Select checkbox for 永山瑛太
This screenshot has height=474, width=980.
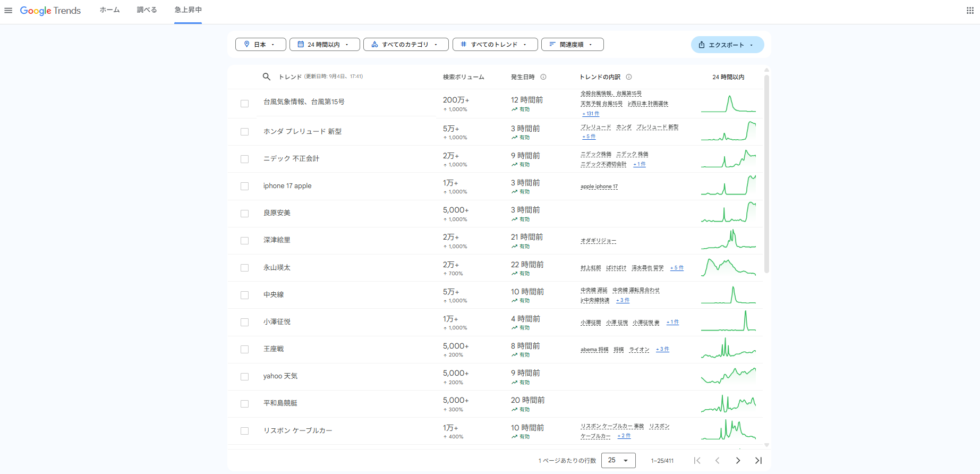[244, 268]
